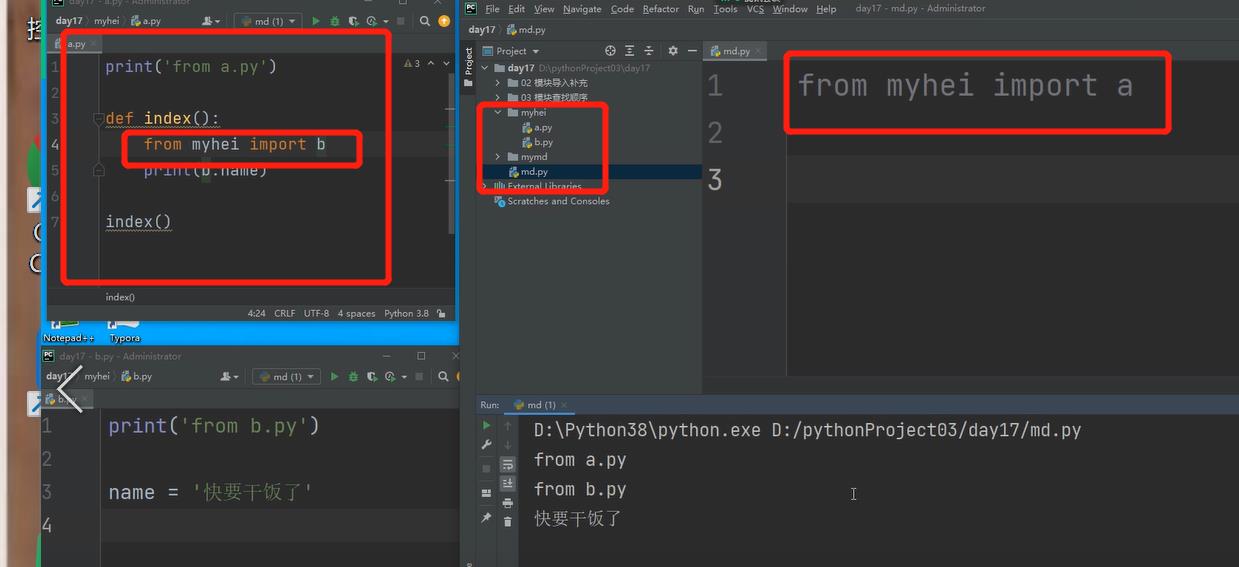Hide Project panel with minus icon
The height and width of the screenshot is (567, 1239).
690,51
